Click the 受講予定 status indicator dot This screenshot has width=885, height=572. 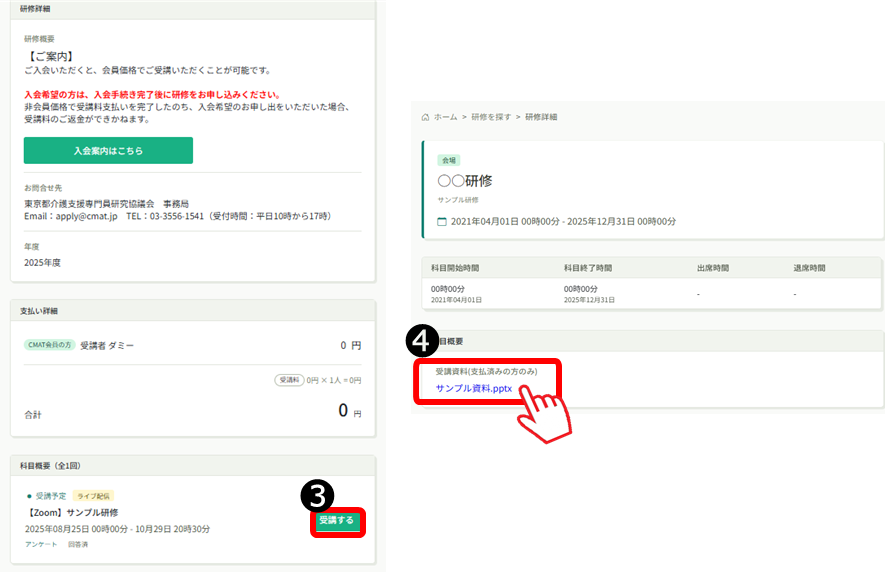coord(29,495)
